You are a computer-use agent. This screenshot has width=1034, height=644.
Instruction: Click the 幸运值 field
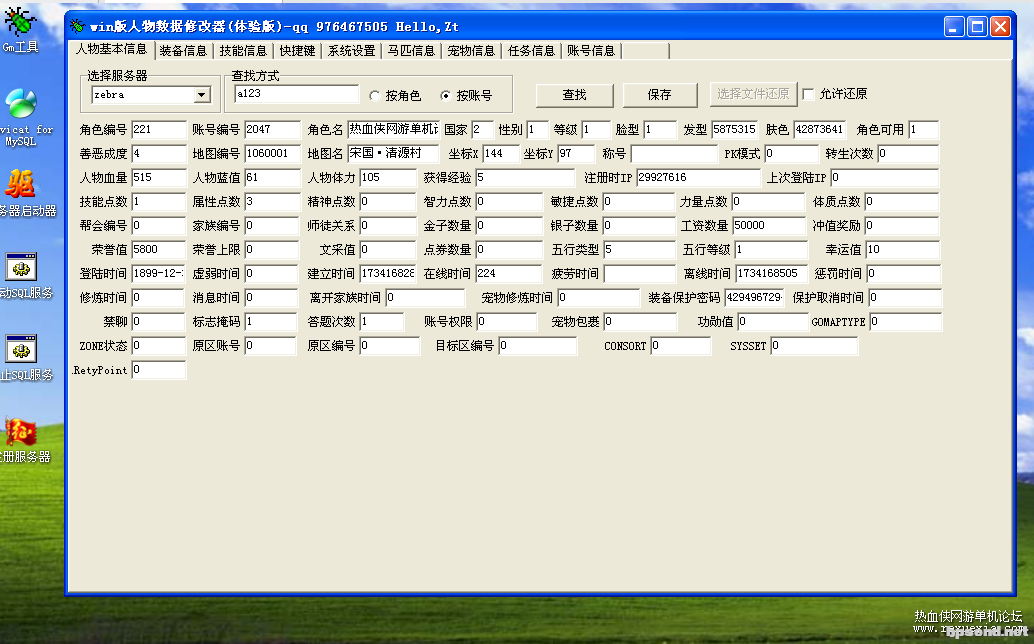902,250
